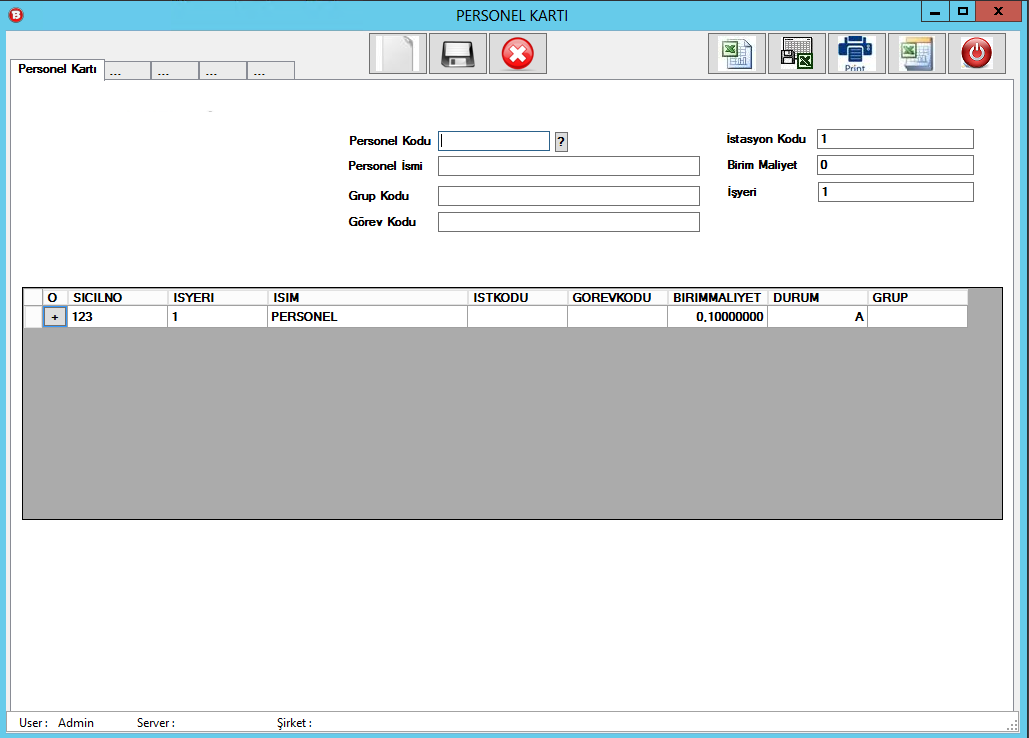The width and height of the screenshot is (1029, 738).
Task: Open the second tab labeled with dots
Action: coord(174,72)
